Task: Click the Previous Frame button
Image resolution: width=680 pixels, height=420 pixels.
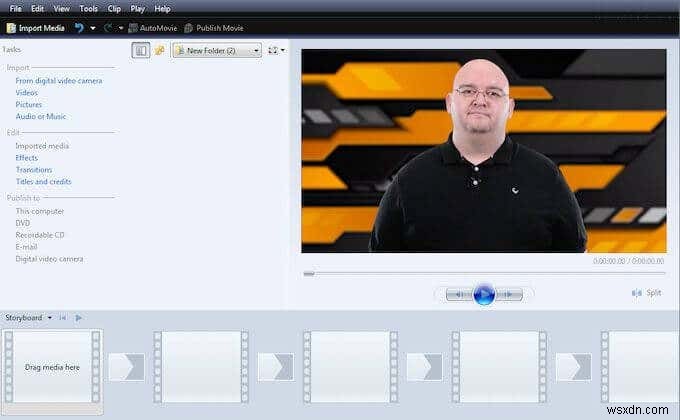Action: tap(459, 295)
